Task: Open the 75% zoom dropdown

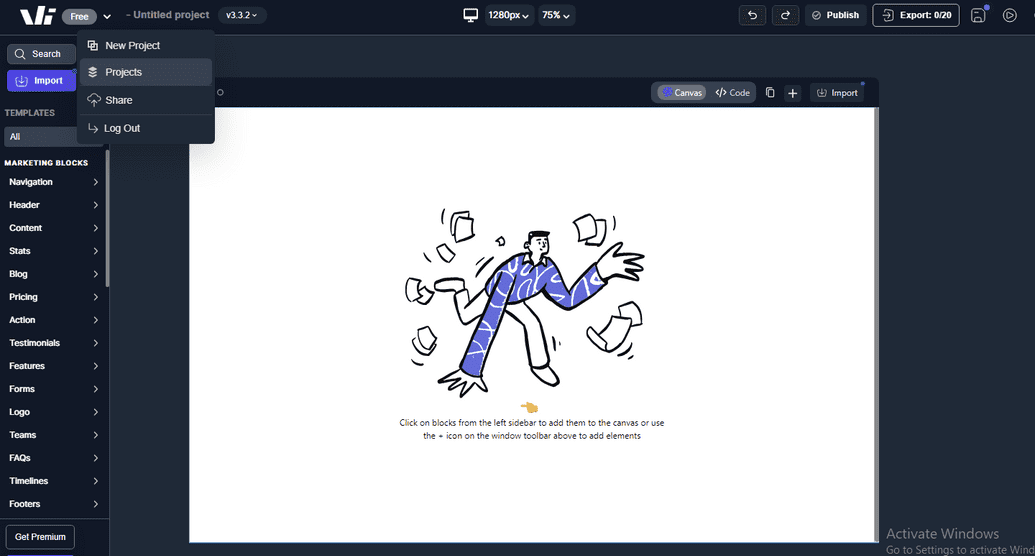Action: (556, 15)
